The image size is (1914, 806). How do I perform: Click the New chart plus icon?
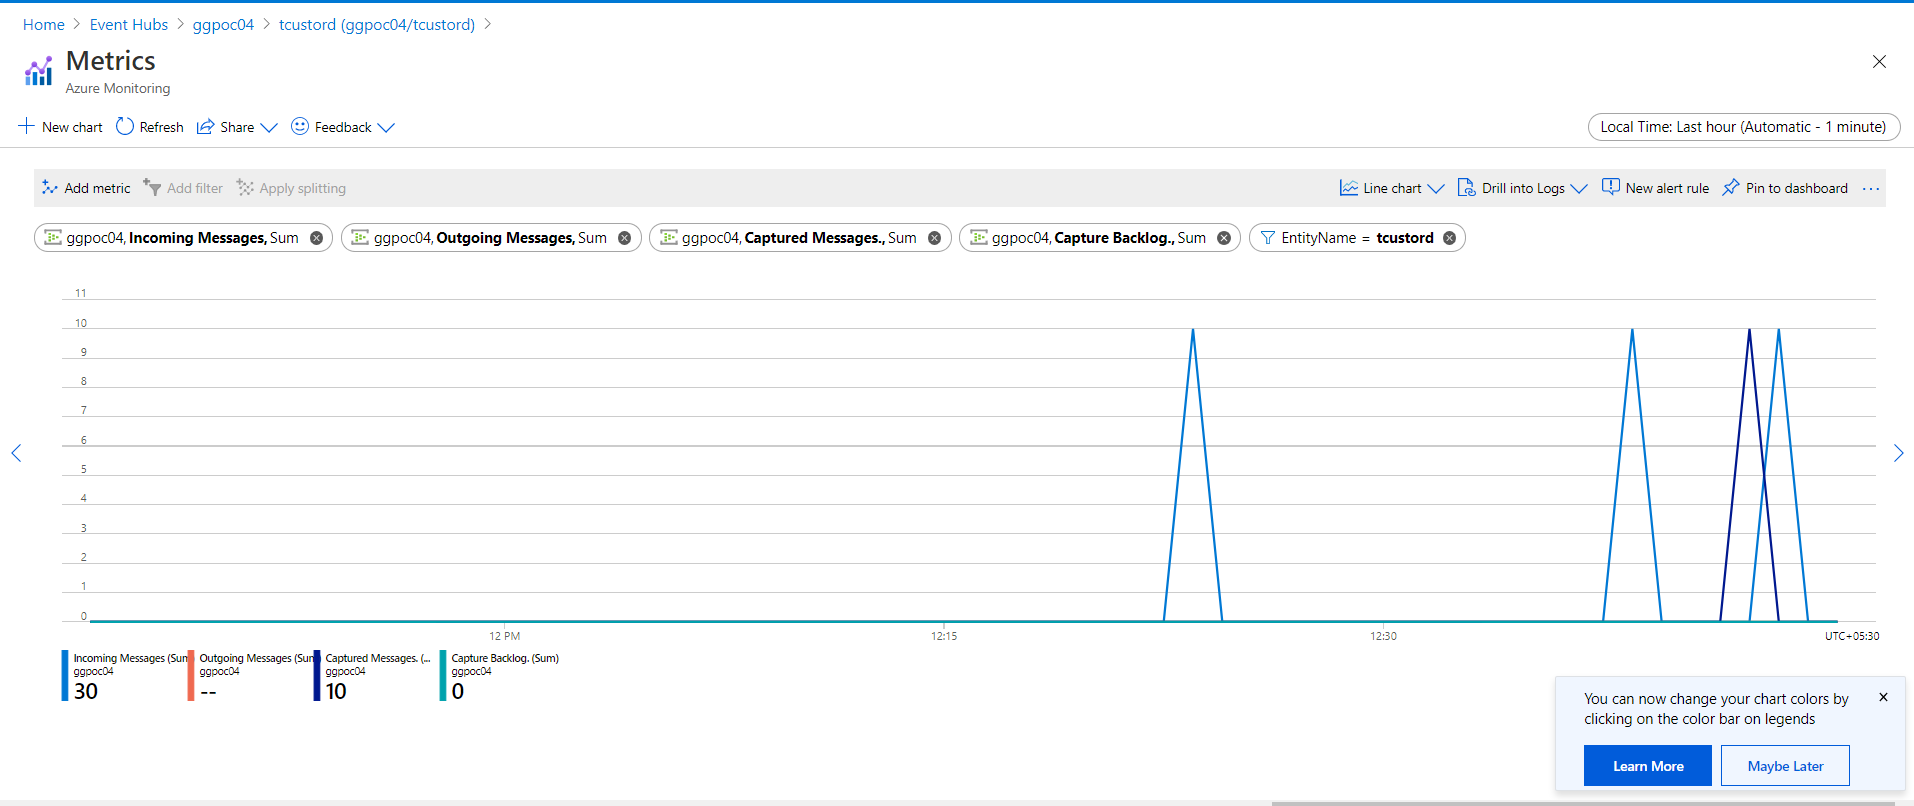click(x=26, y=126)
